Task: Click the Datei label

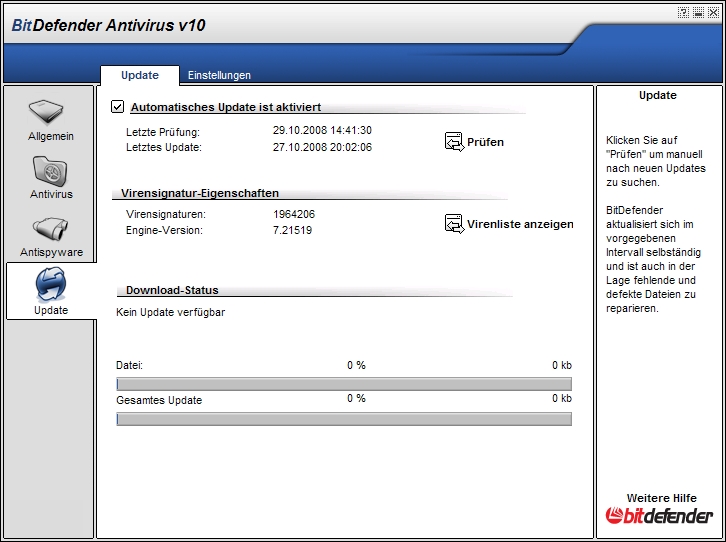Action: click(x=129, y=366)
